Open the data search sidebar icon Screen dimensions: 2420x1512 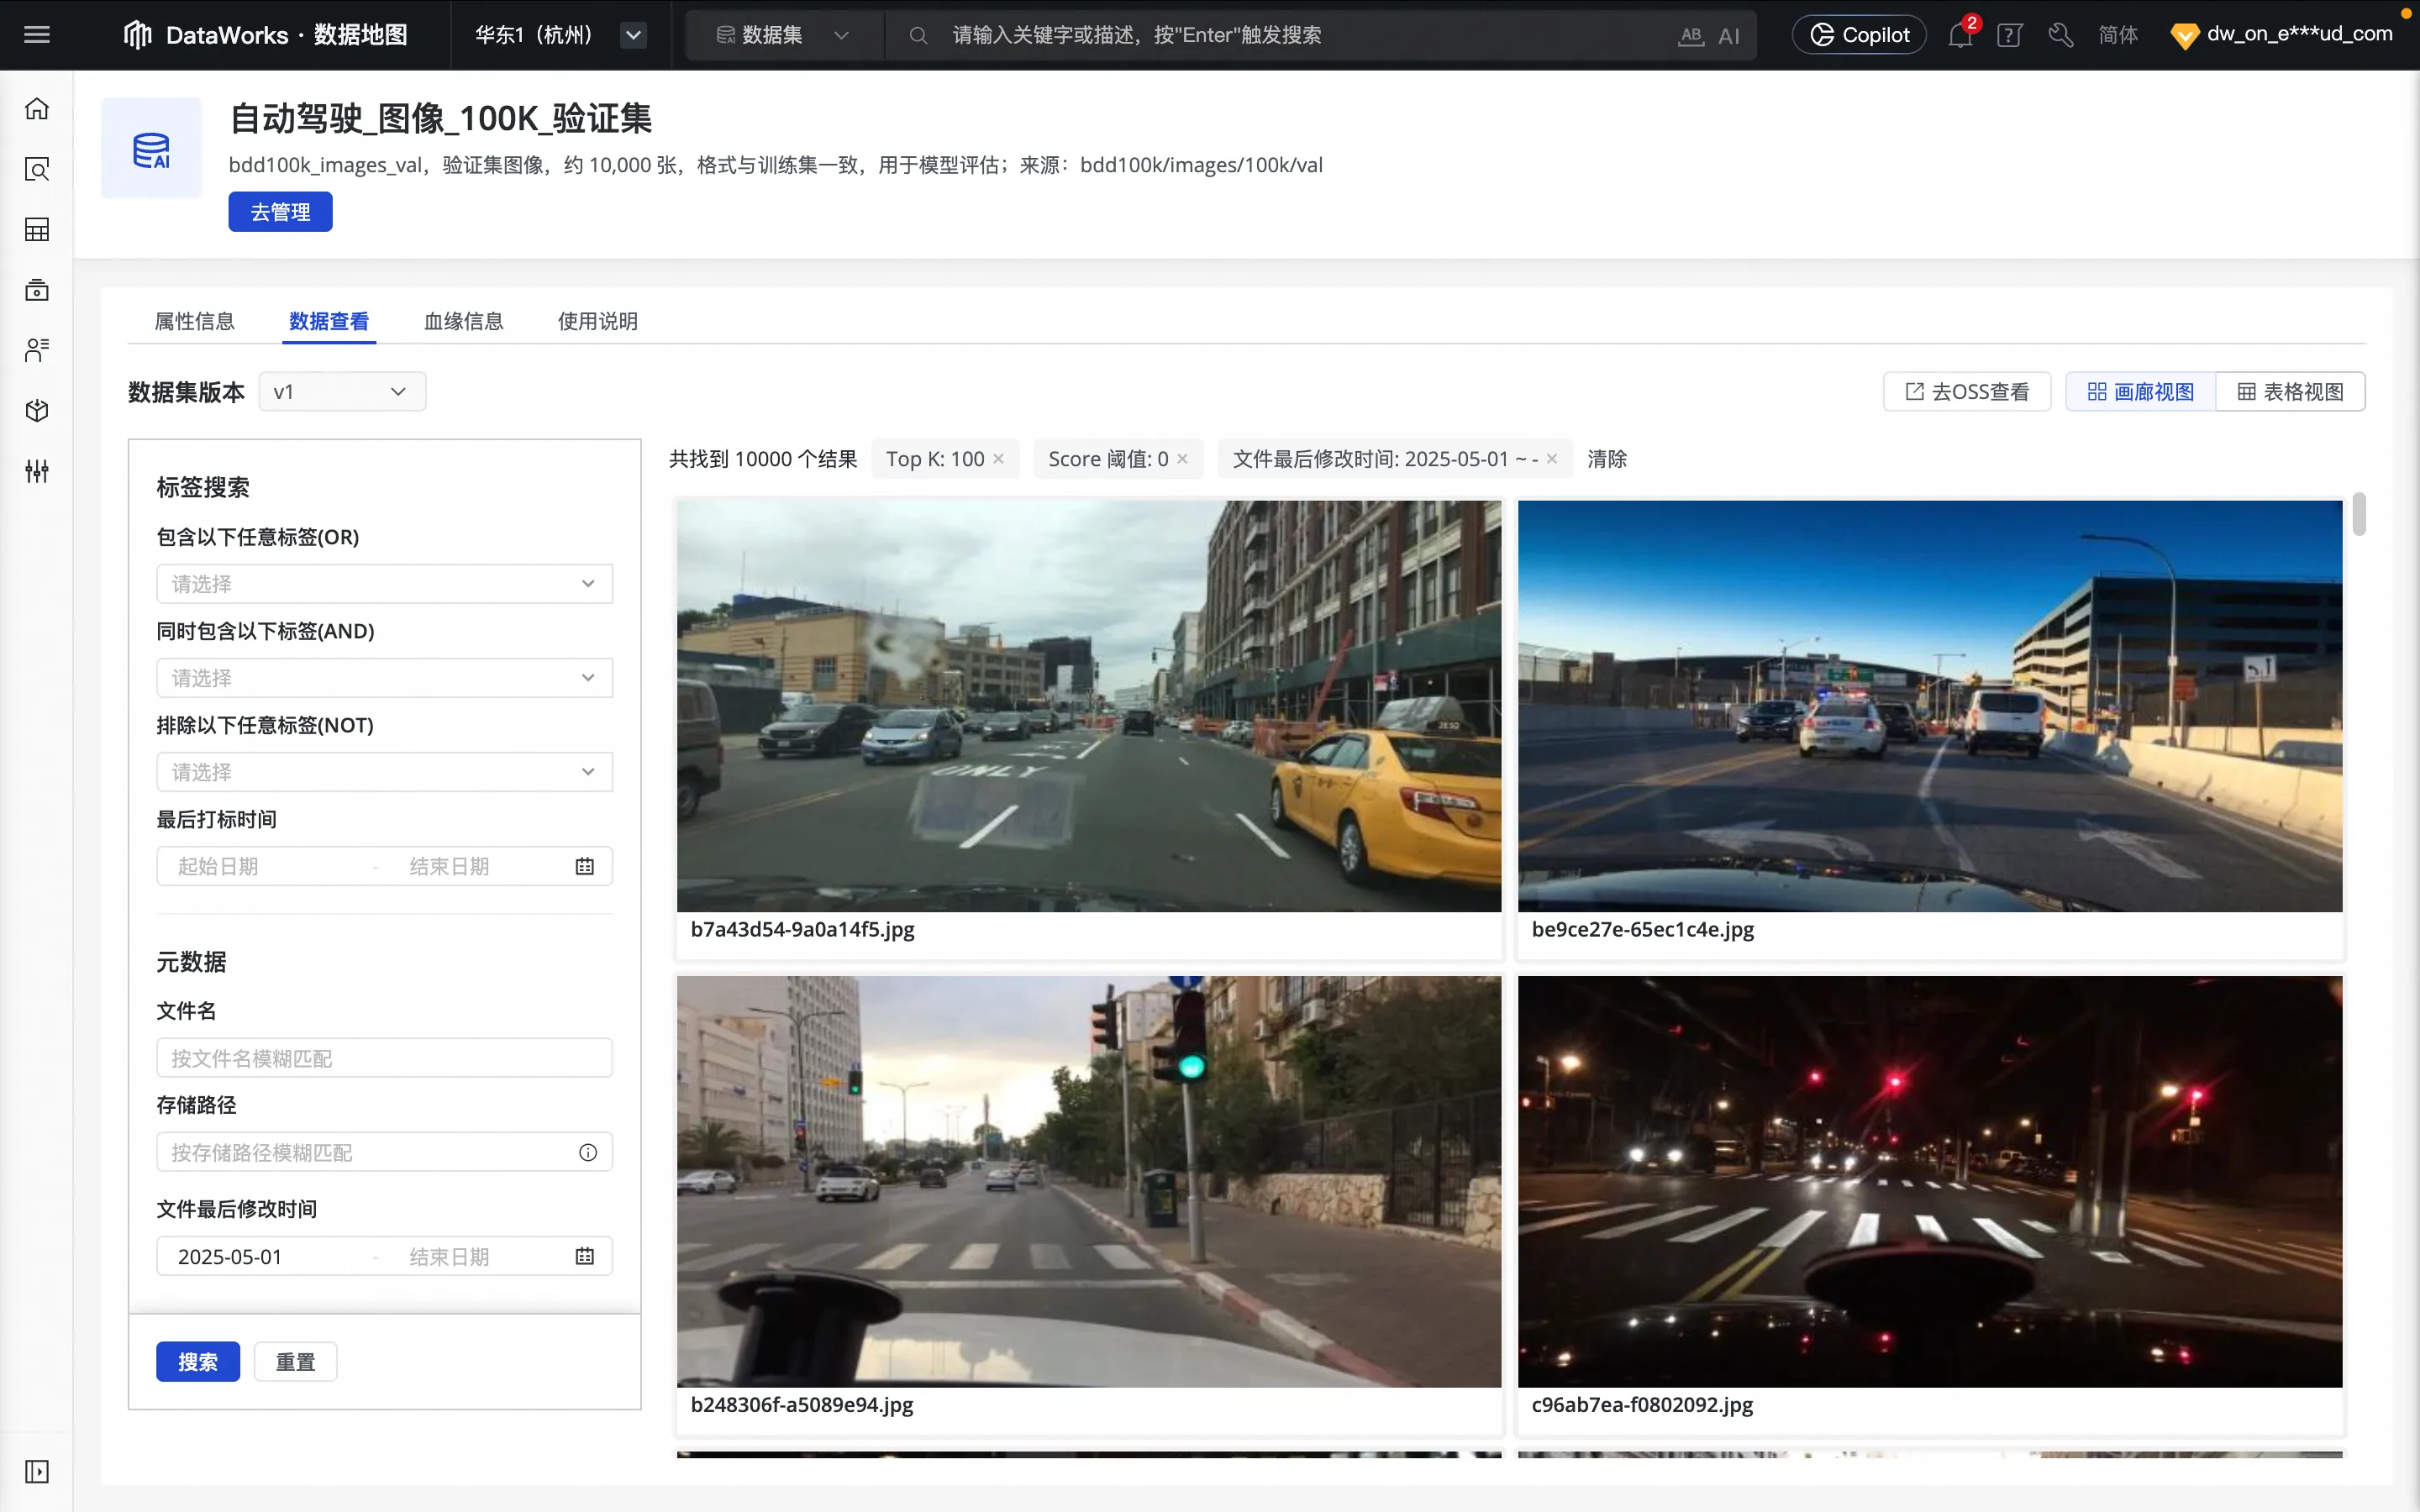click(37, 169)
